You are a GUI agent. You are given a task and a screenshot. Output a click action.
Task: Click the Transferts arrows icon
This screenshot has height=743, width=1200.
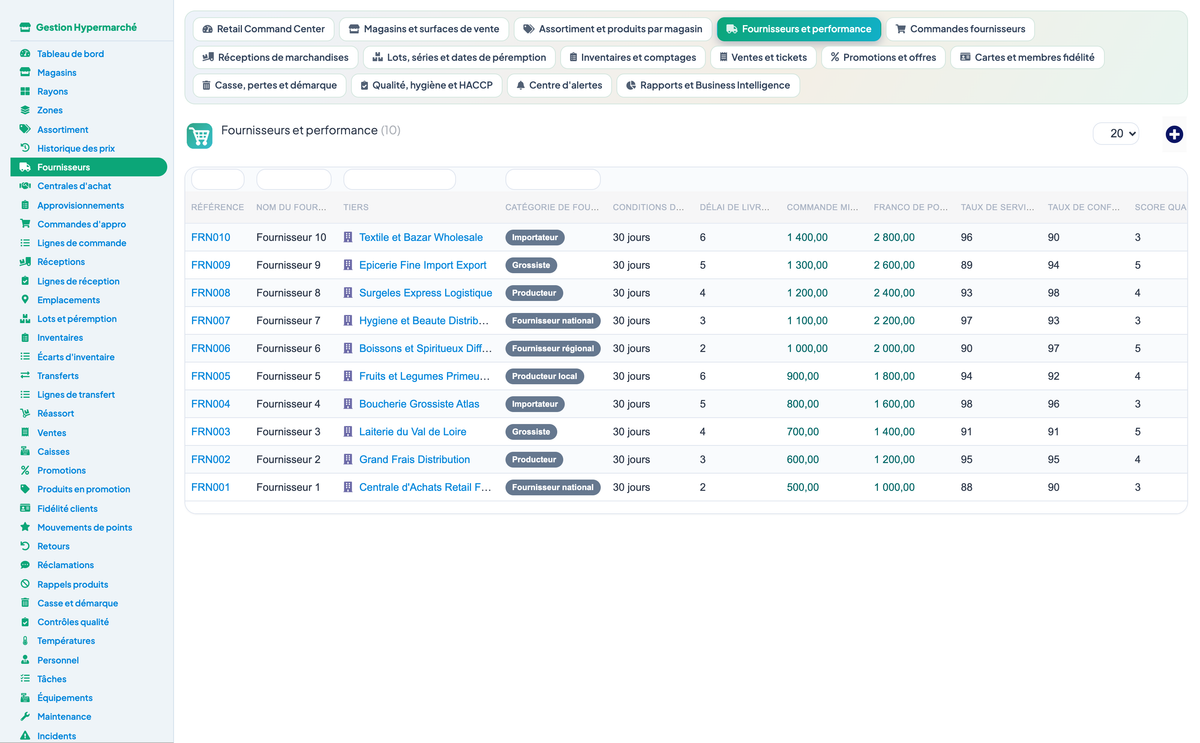click(25, 376)
